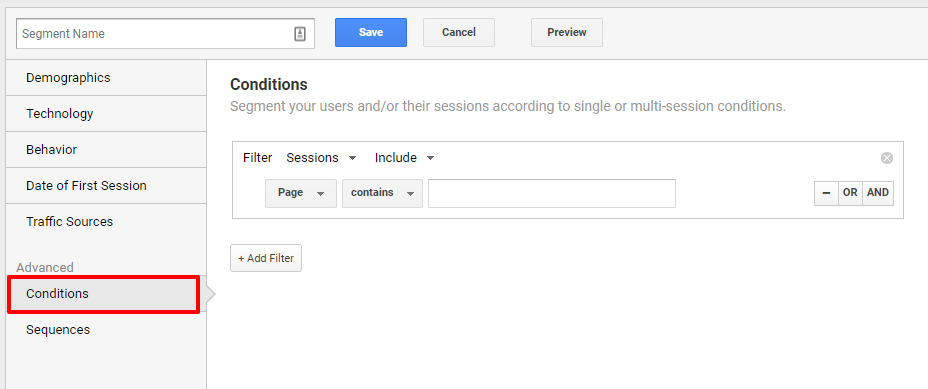The height and width of the screenshot is (389, 928).
Task: Open the Demographics section
Action: [106, 78]
